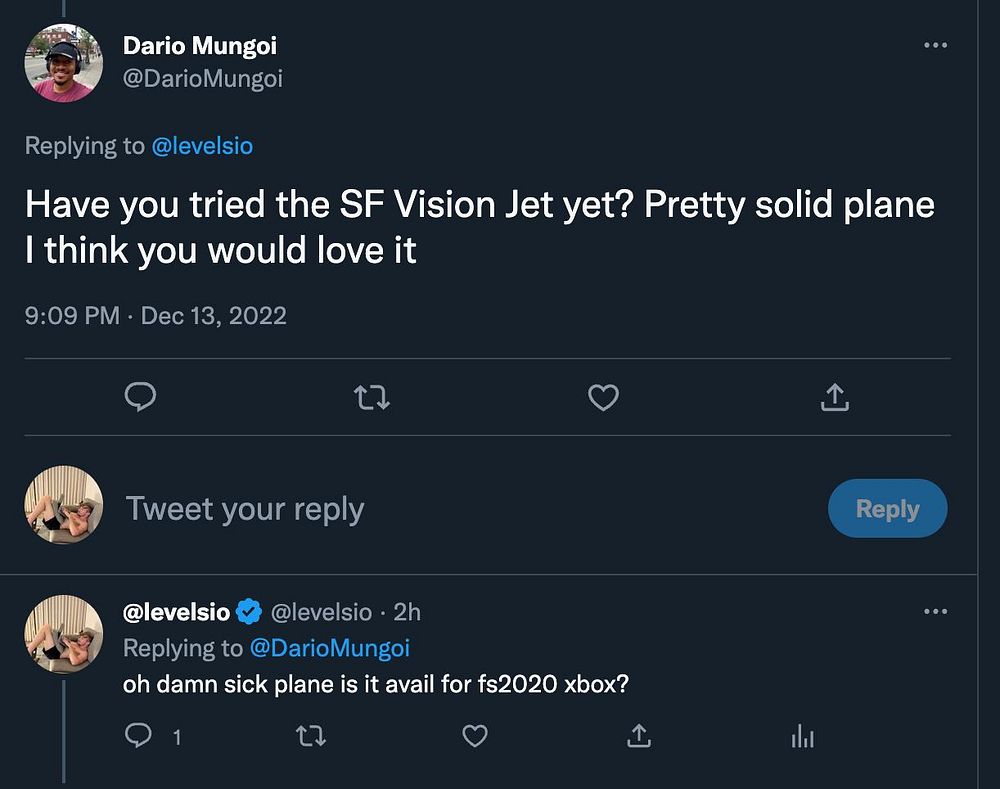Open more options for Dario's tweet
This screenshot has width=1000, height=789.
click(935, 46)
